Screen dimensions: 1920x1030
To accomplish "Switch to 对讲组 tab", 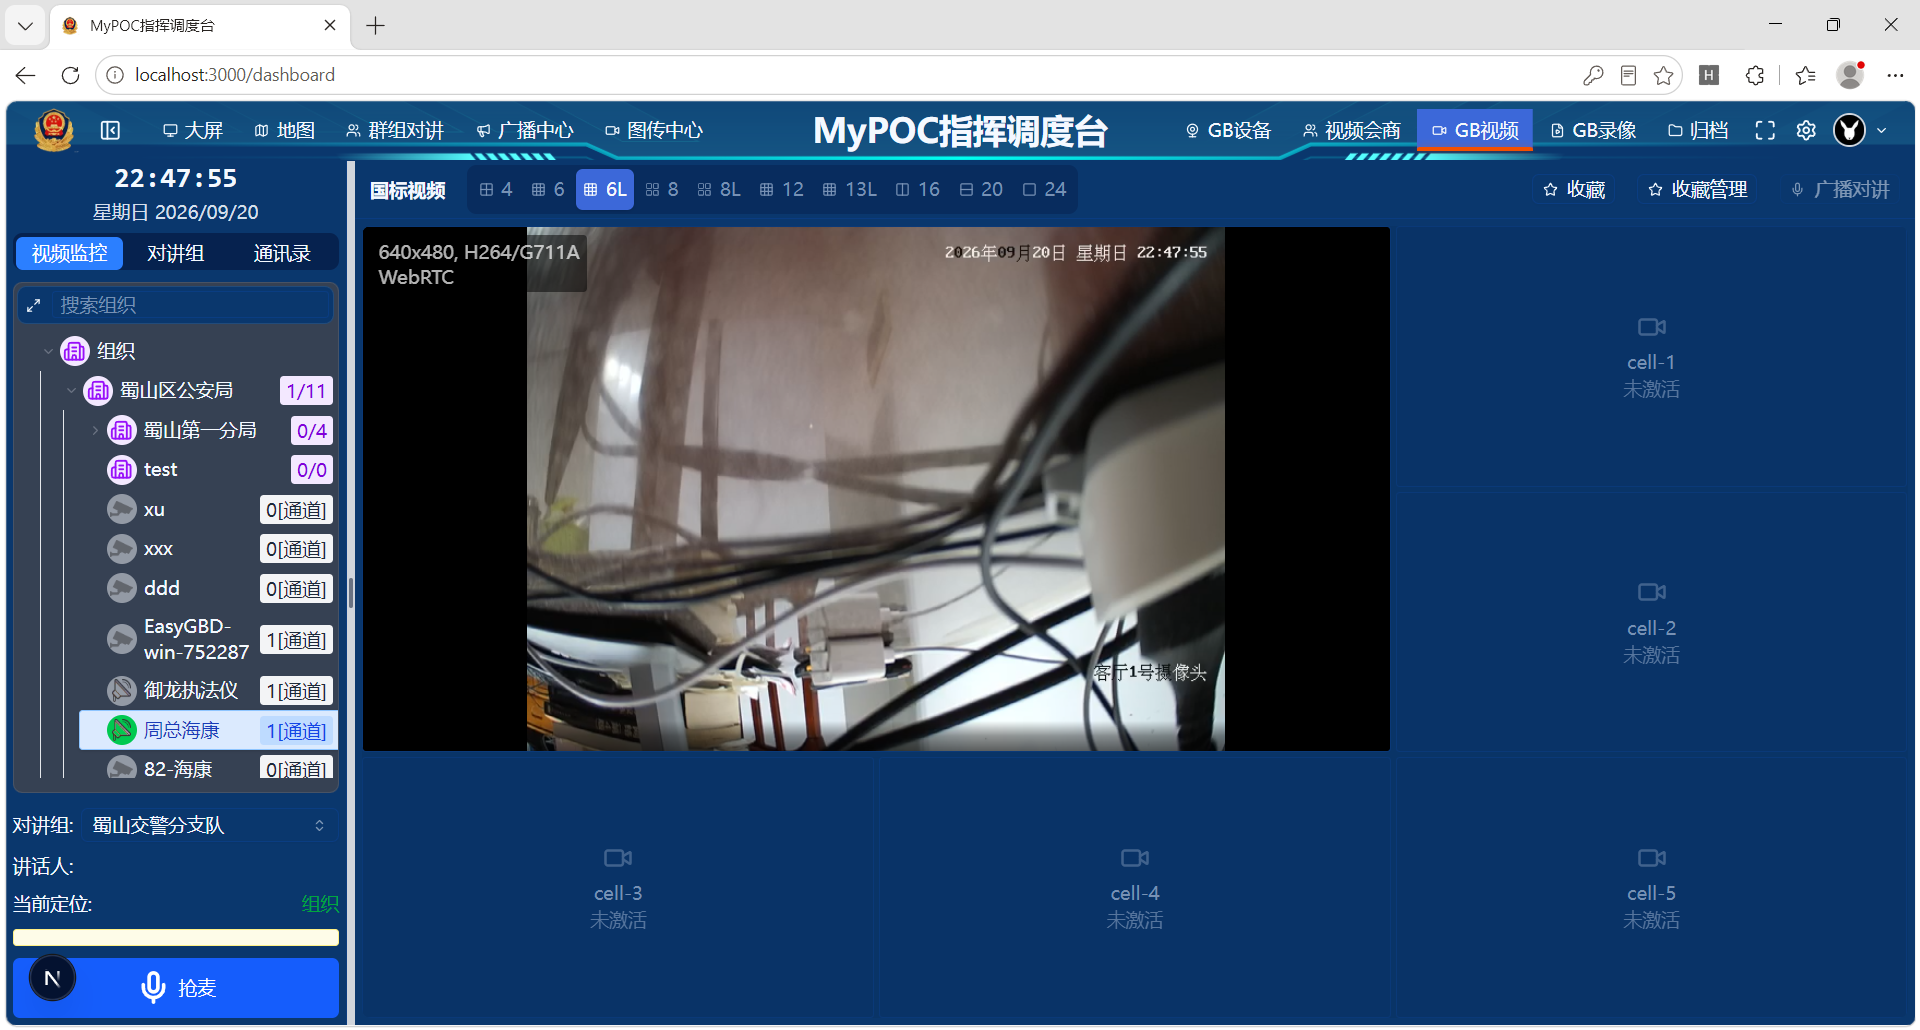I will pos(176,253).
